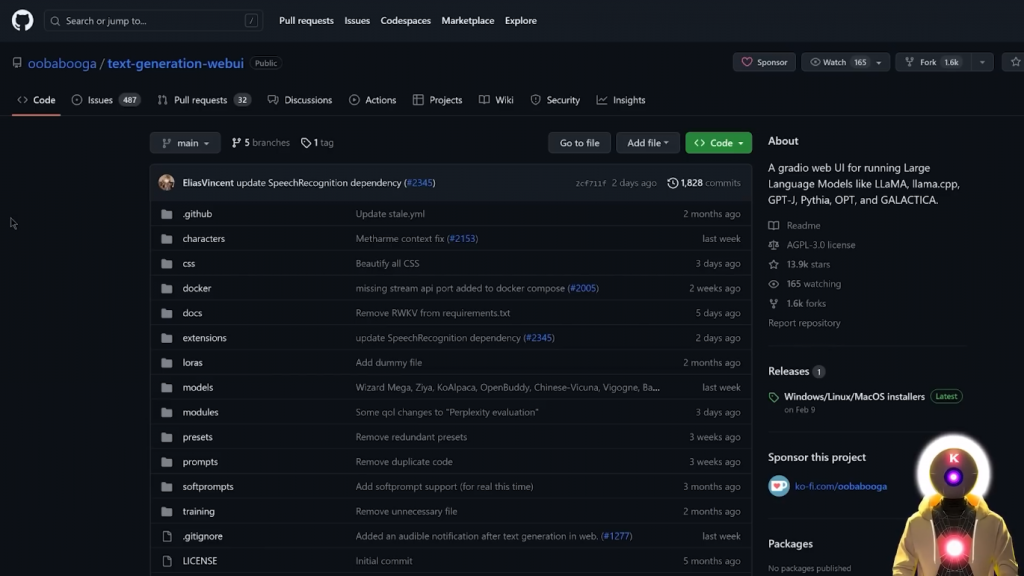
Task: Expand the Add file dropdown
Action: pyautogui.click(x=648, y=142)
